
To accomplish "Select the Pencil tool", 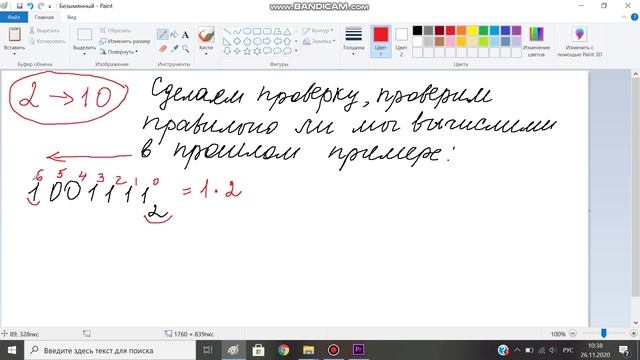I will click(x=162, y=35).
